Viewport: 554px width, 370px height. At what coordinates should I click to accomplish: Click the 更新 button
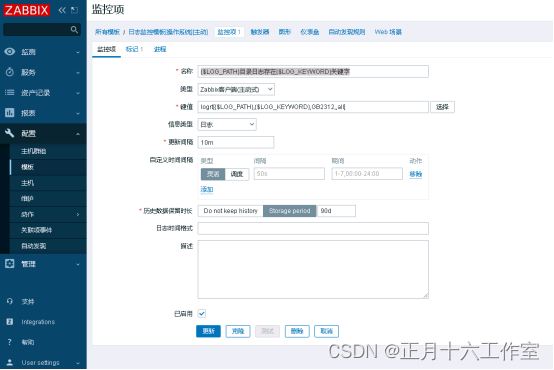(208, 331)
